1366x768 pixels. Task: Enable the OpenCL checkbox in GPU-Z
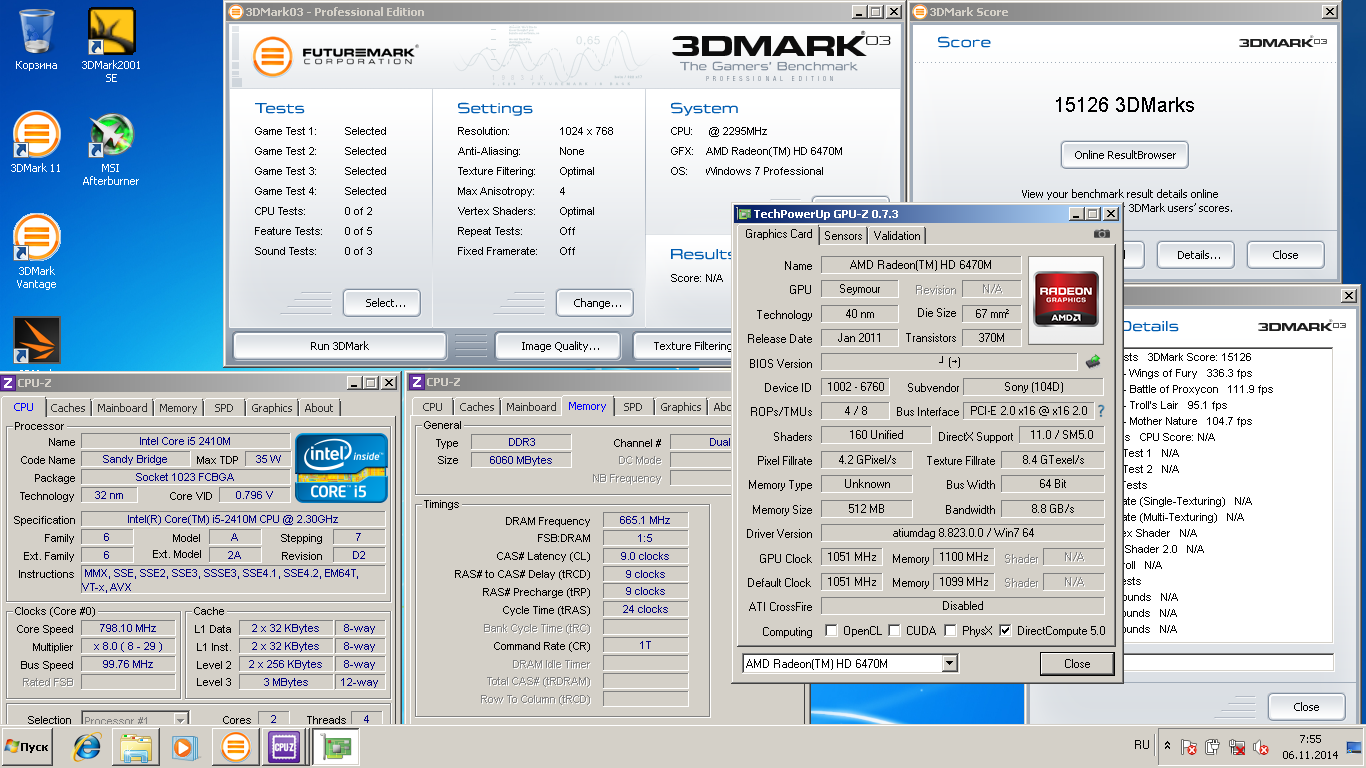[831, 631]
